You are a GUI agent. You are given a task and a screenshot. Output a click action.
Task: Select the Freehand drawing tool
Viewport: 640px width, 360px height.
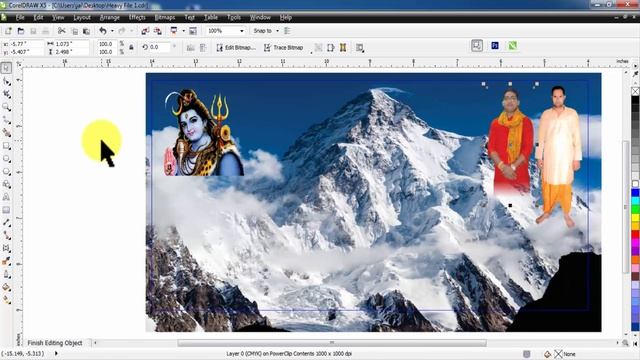(x=6, y=120)
